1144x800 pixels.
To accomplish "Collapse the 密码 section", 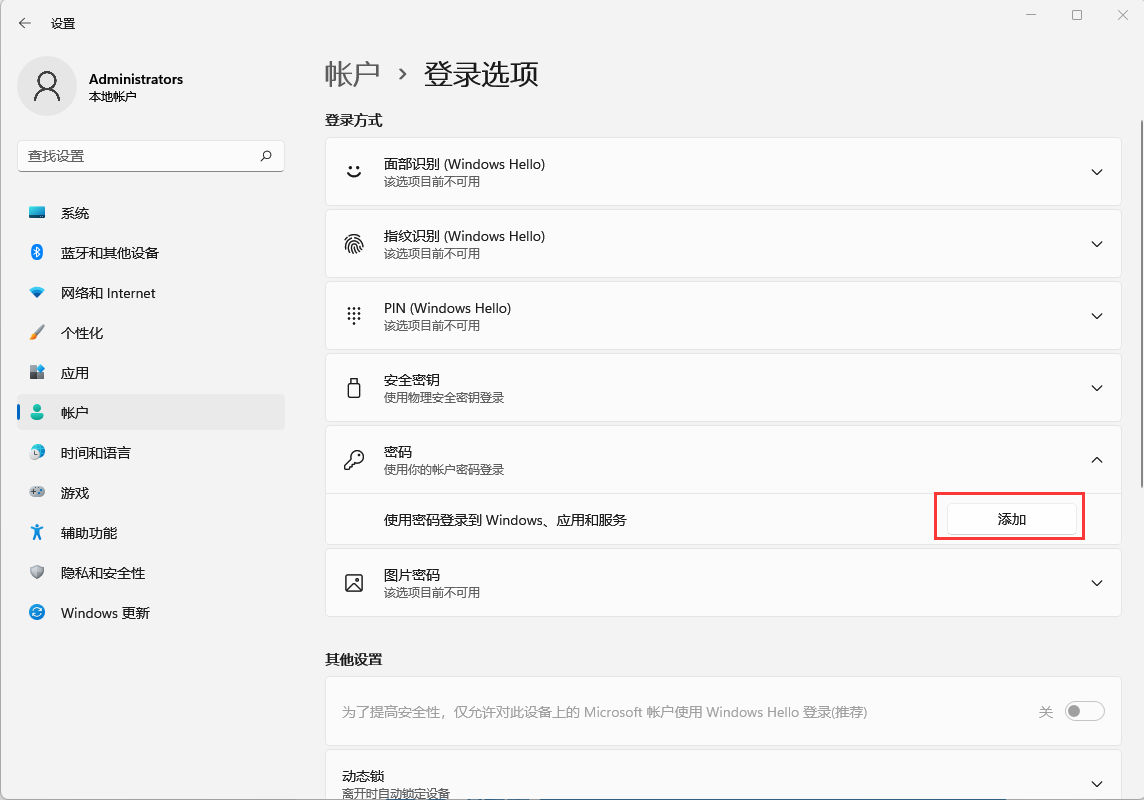I will [1096, 459].
